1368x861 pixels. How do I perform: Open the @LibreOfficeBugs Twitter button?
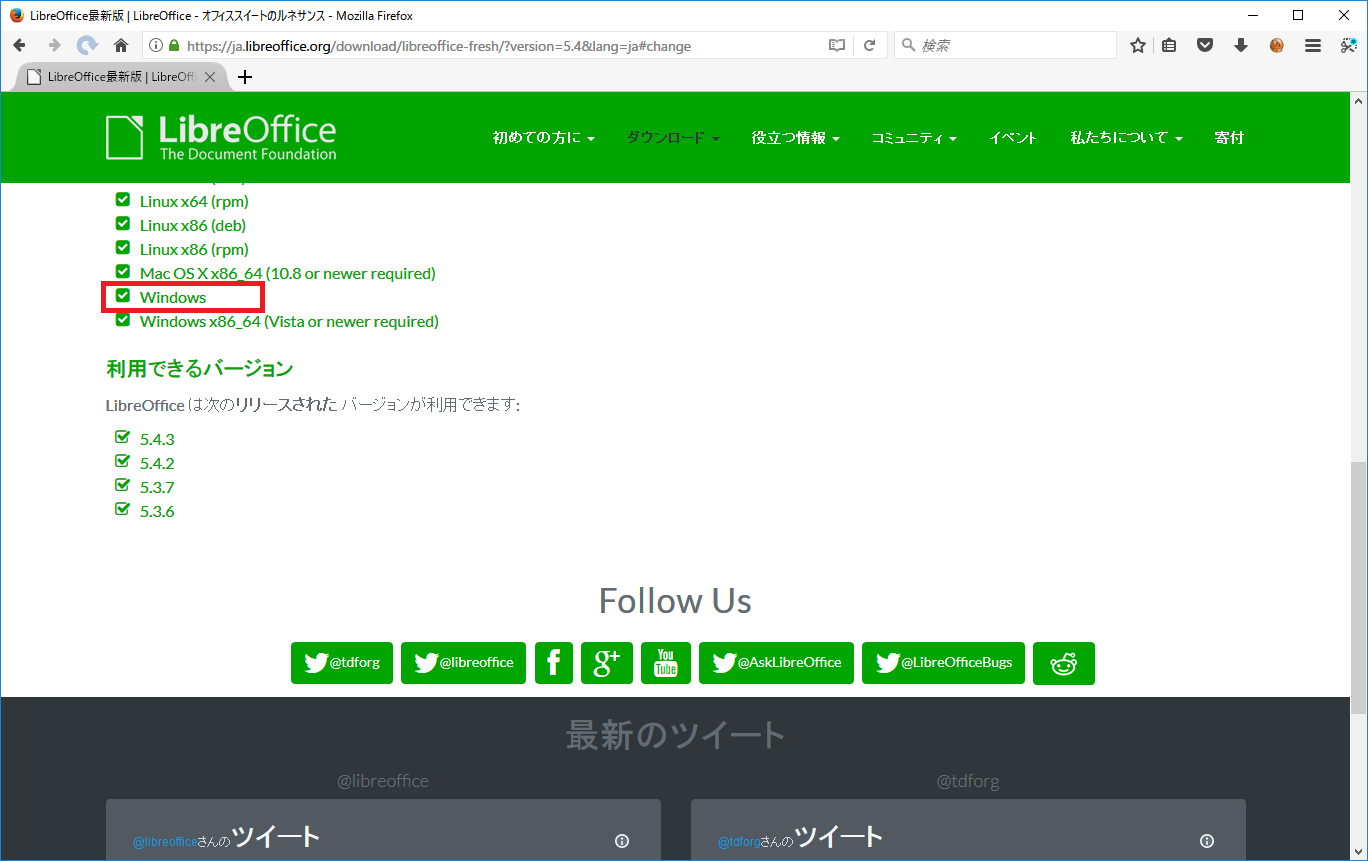(943, 663)
